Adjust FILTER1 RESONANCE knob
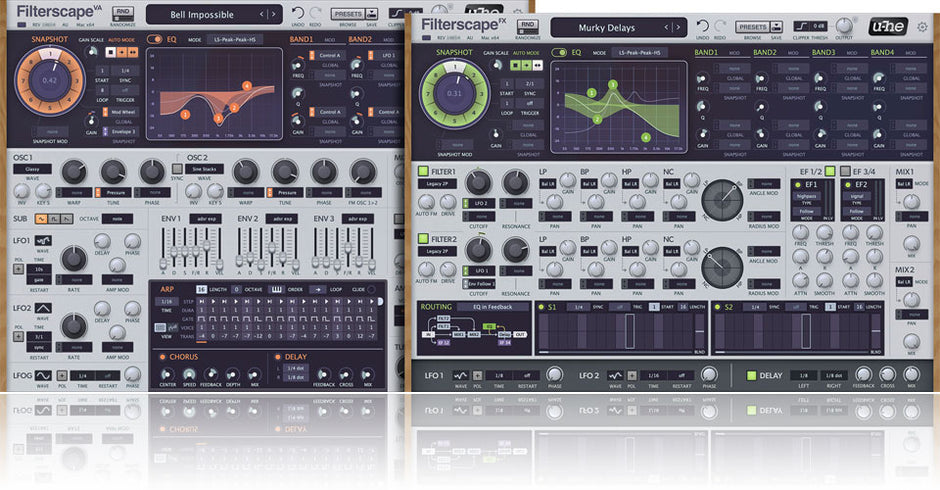The width and height of the screenshot is (940, 490). (515, 182)
